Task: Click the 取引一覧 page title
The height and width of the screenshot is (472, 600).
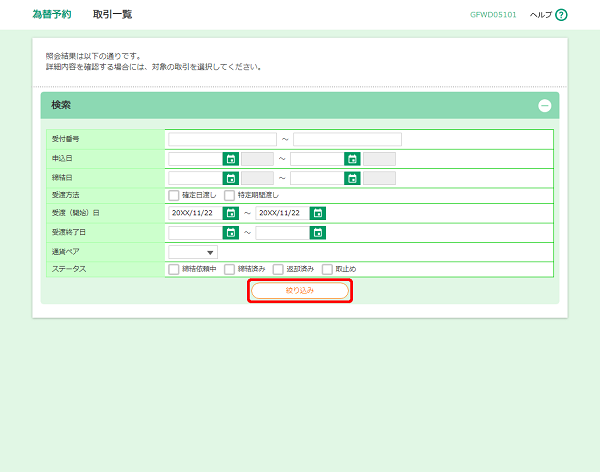Action: click(112, 15)
